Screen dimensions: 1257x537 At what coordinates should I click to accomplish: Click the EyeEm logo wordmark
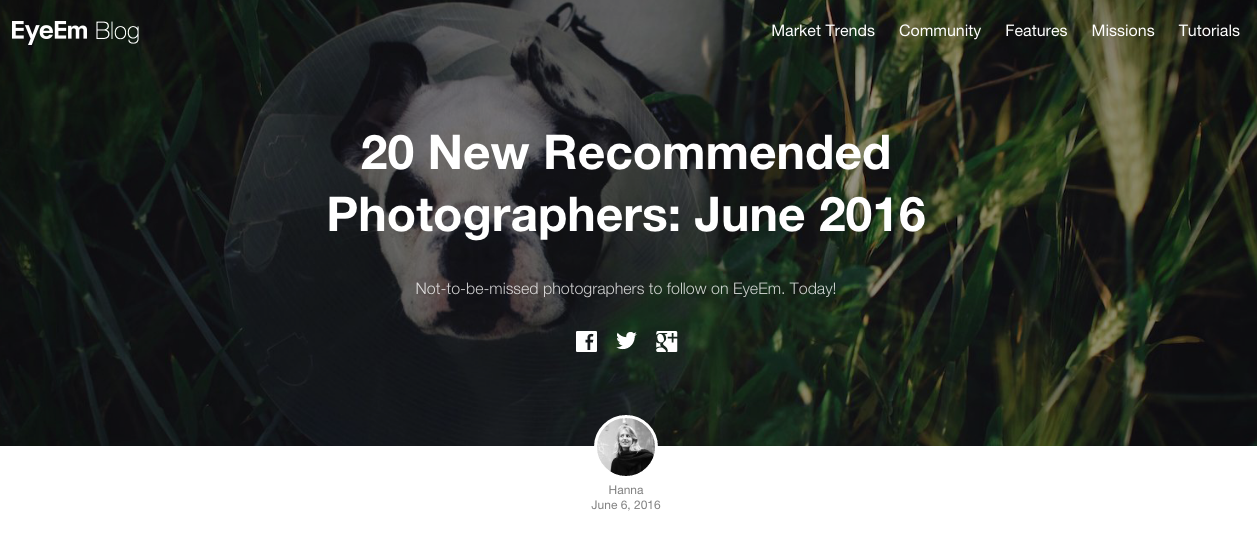(x=49, y=32)
